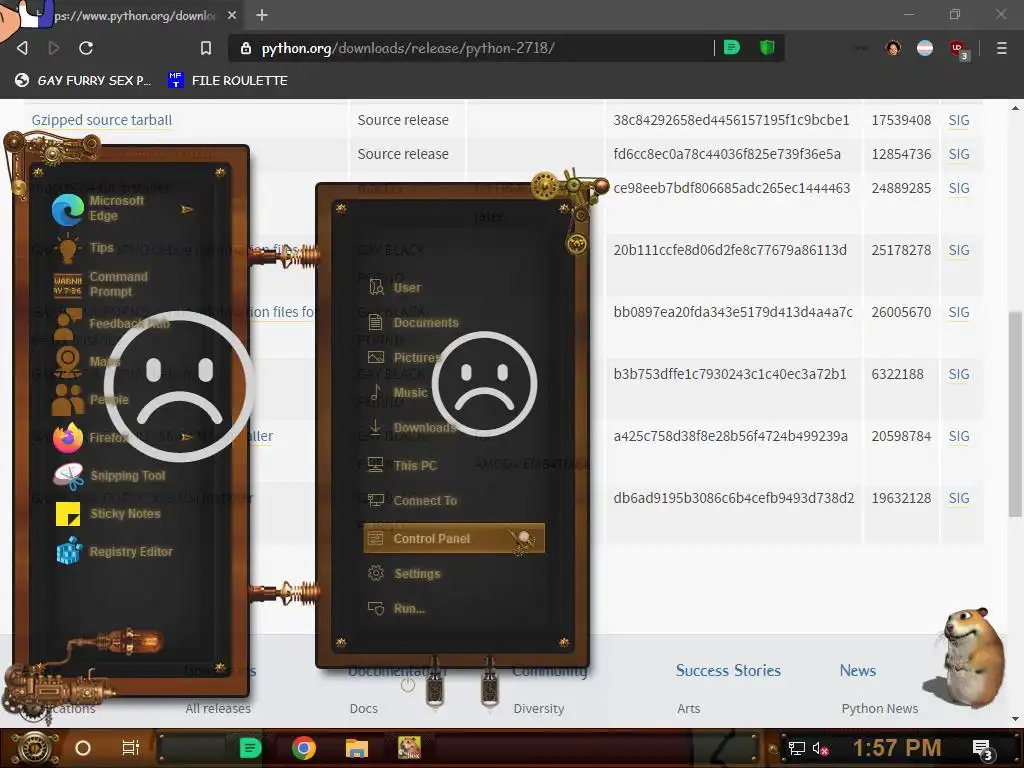1024x768 pixels.
Task: Open the Python News footer link
Action: point(880,709)
